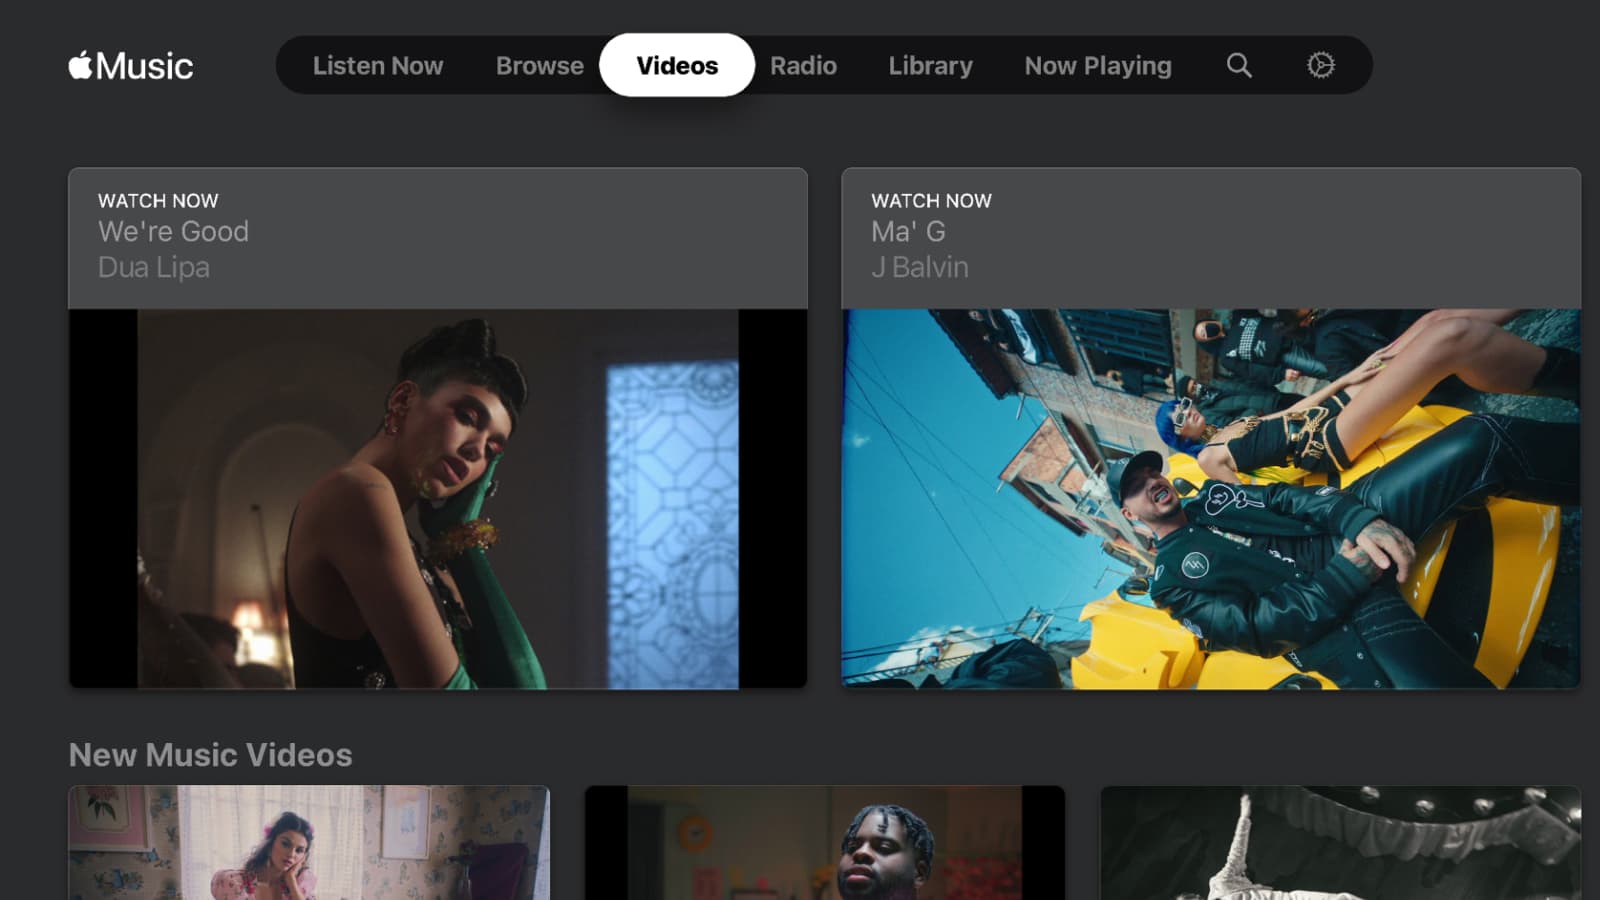Click the Ma' G title text
Image resolution: width=1600 pixels, height=900 pixels.
(x=908, y=232)
